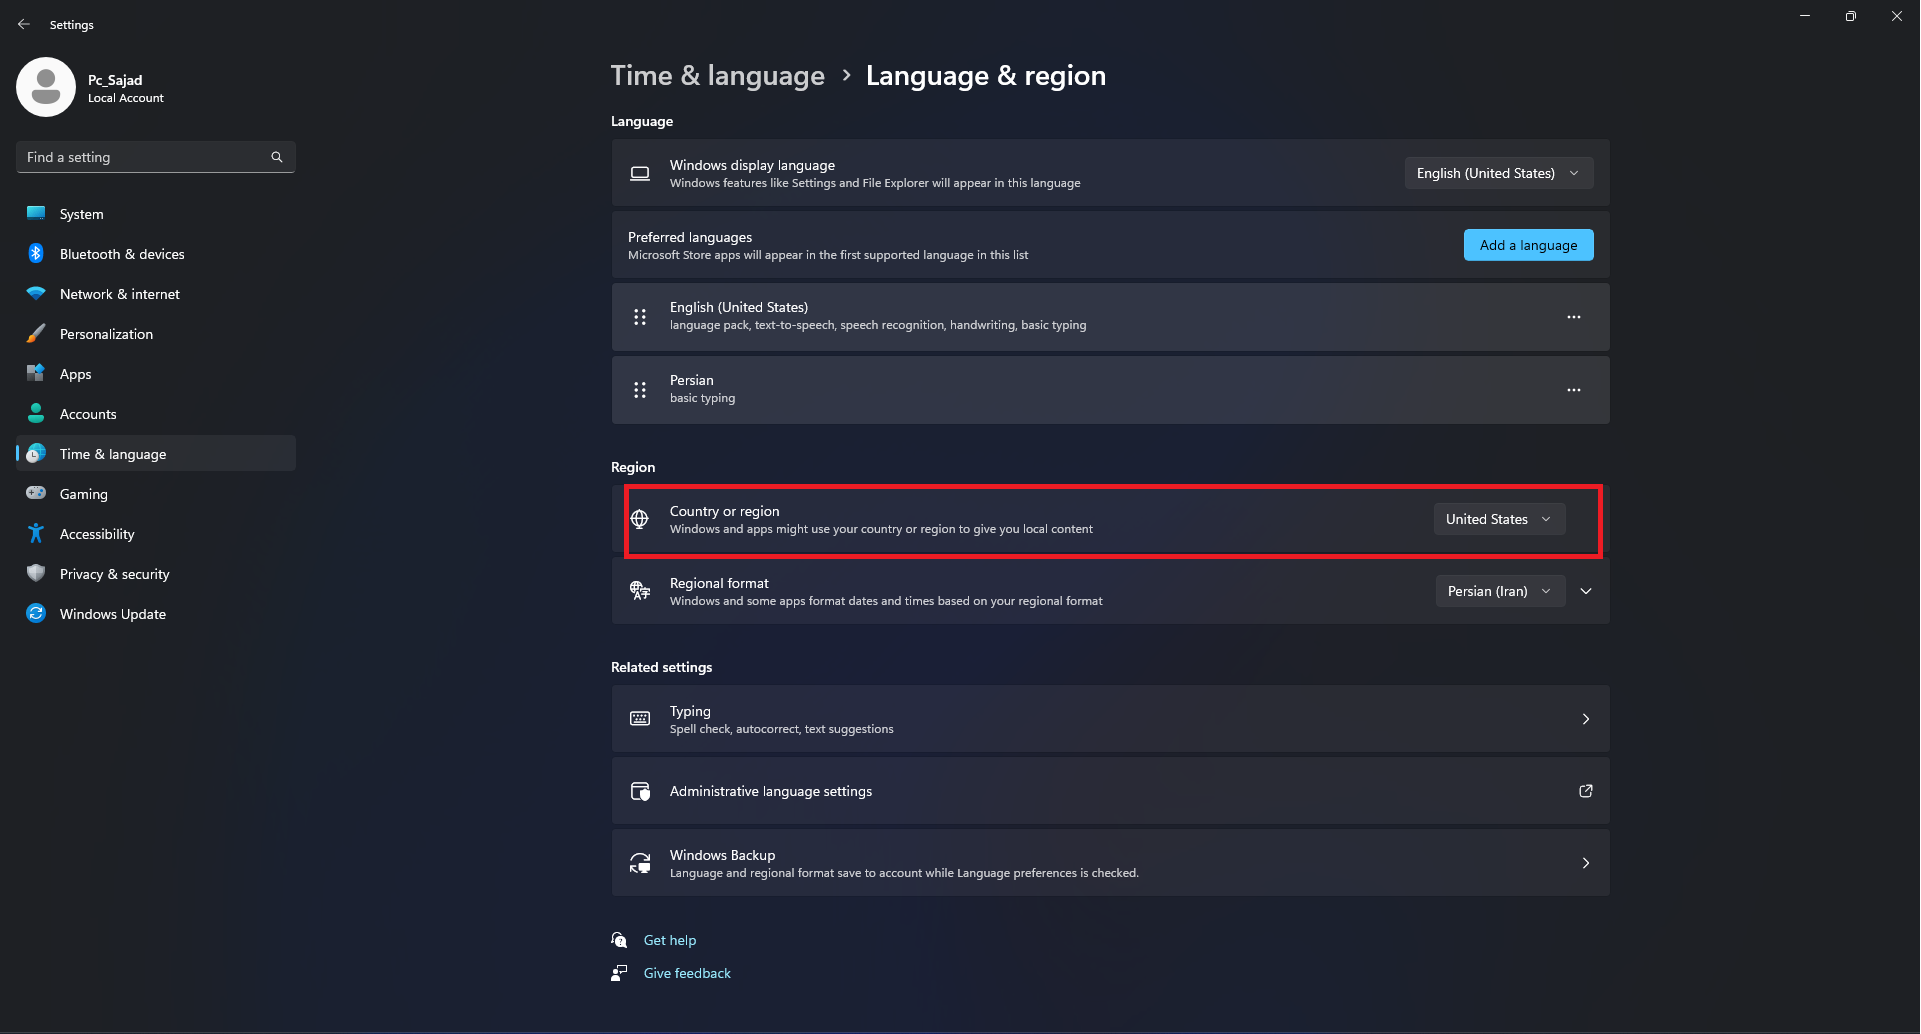Click the Bluetooth icon in the sidebar
Screen dimensions: 1921x1034
[36, 253]
